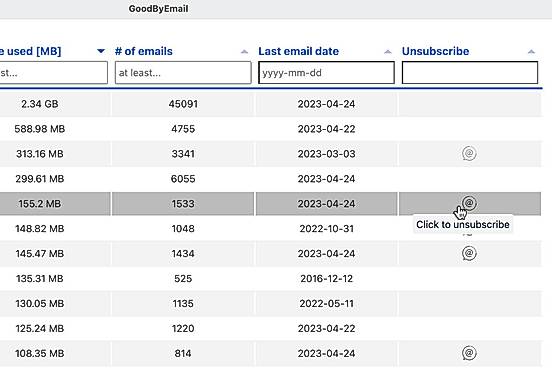Click unsubscribe icon in 108.35 MB row
This screenshot has width=552, height=368.
469,353
